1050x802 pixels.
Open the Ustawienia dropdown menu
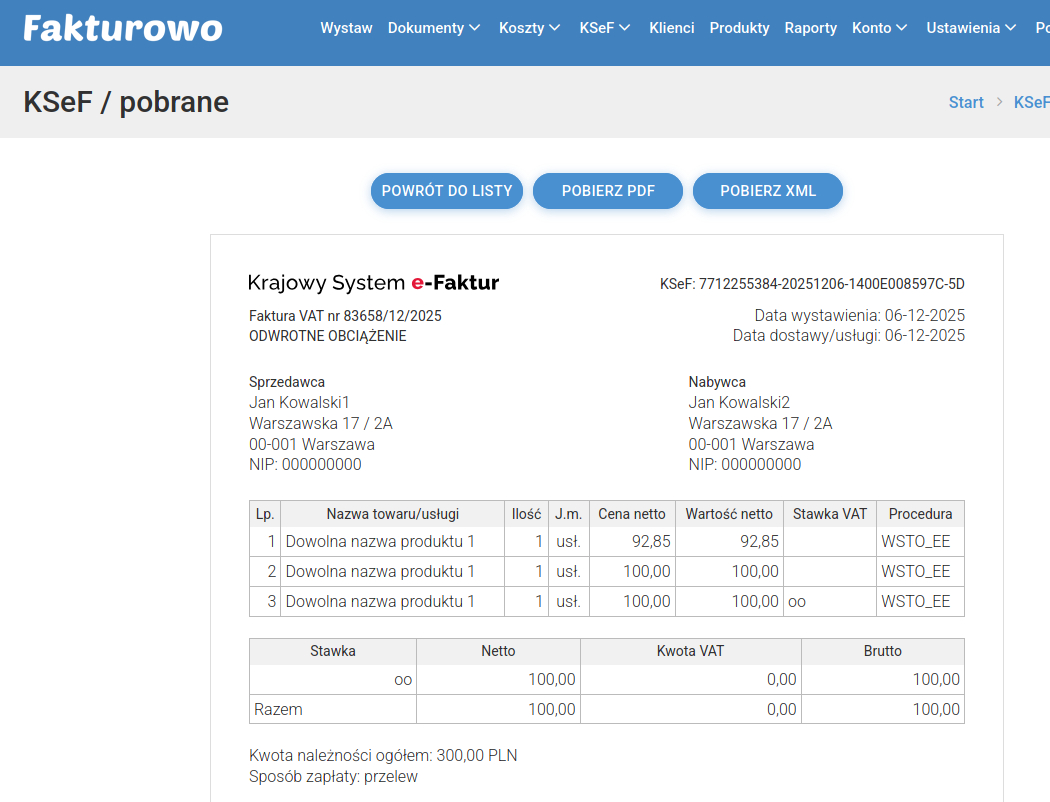pos(971,28)
